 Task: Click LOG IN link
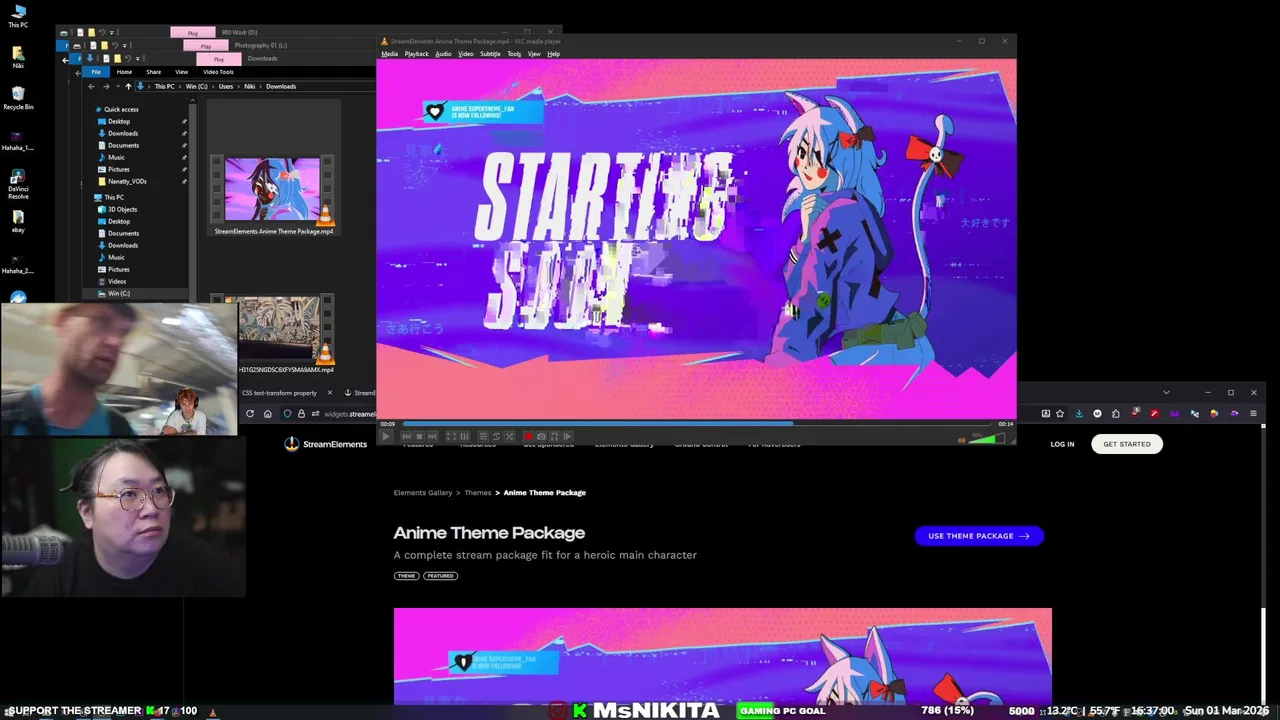point(1062,444)
